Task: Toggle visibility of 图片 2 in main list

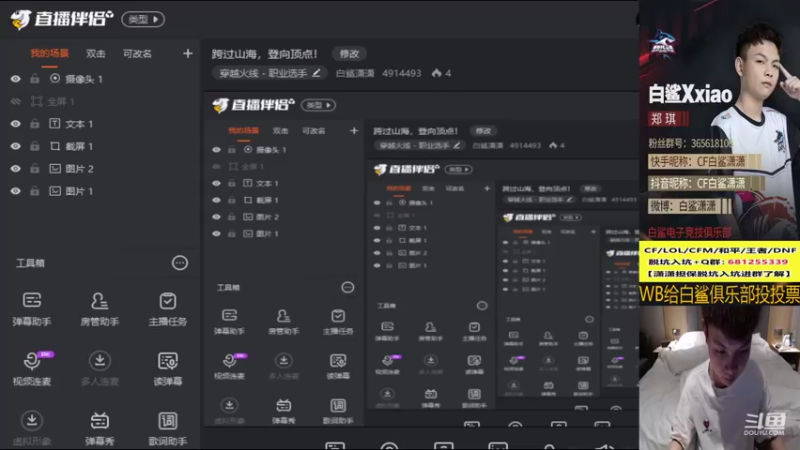Action: pyautogui.click(x=16, y=169)
